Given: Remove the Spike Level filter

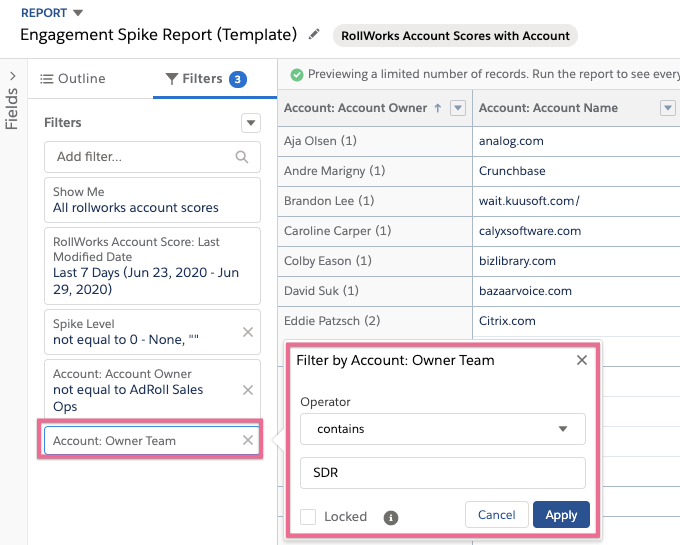Looking at the screenshot, I should [248, 332].
